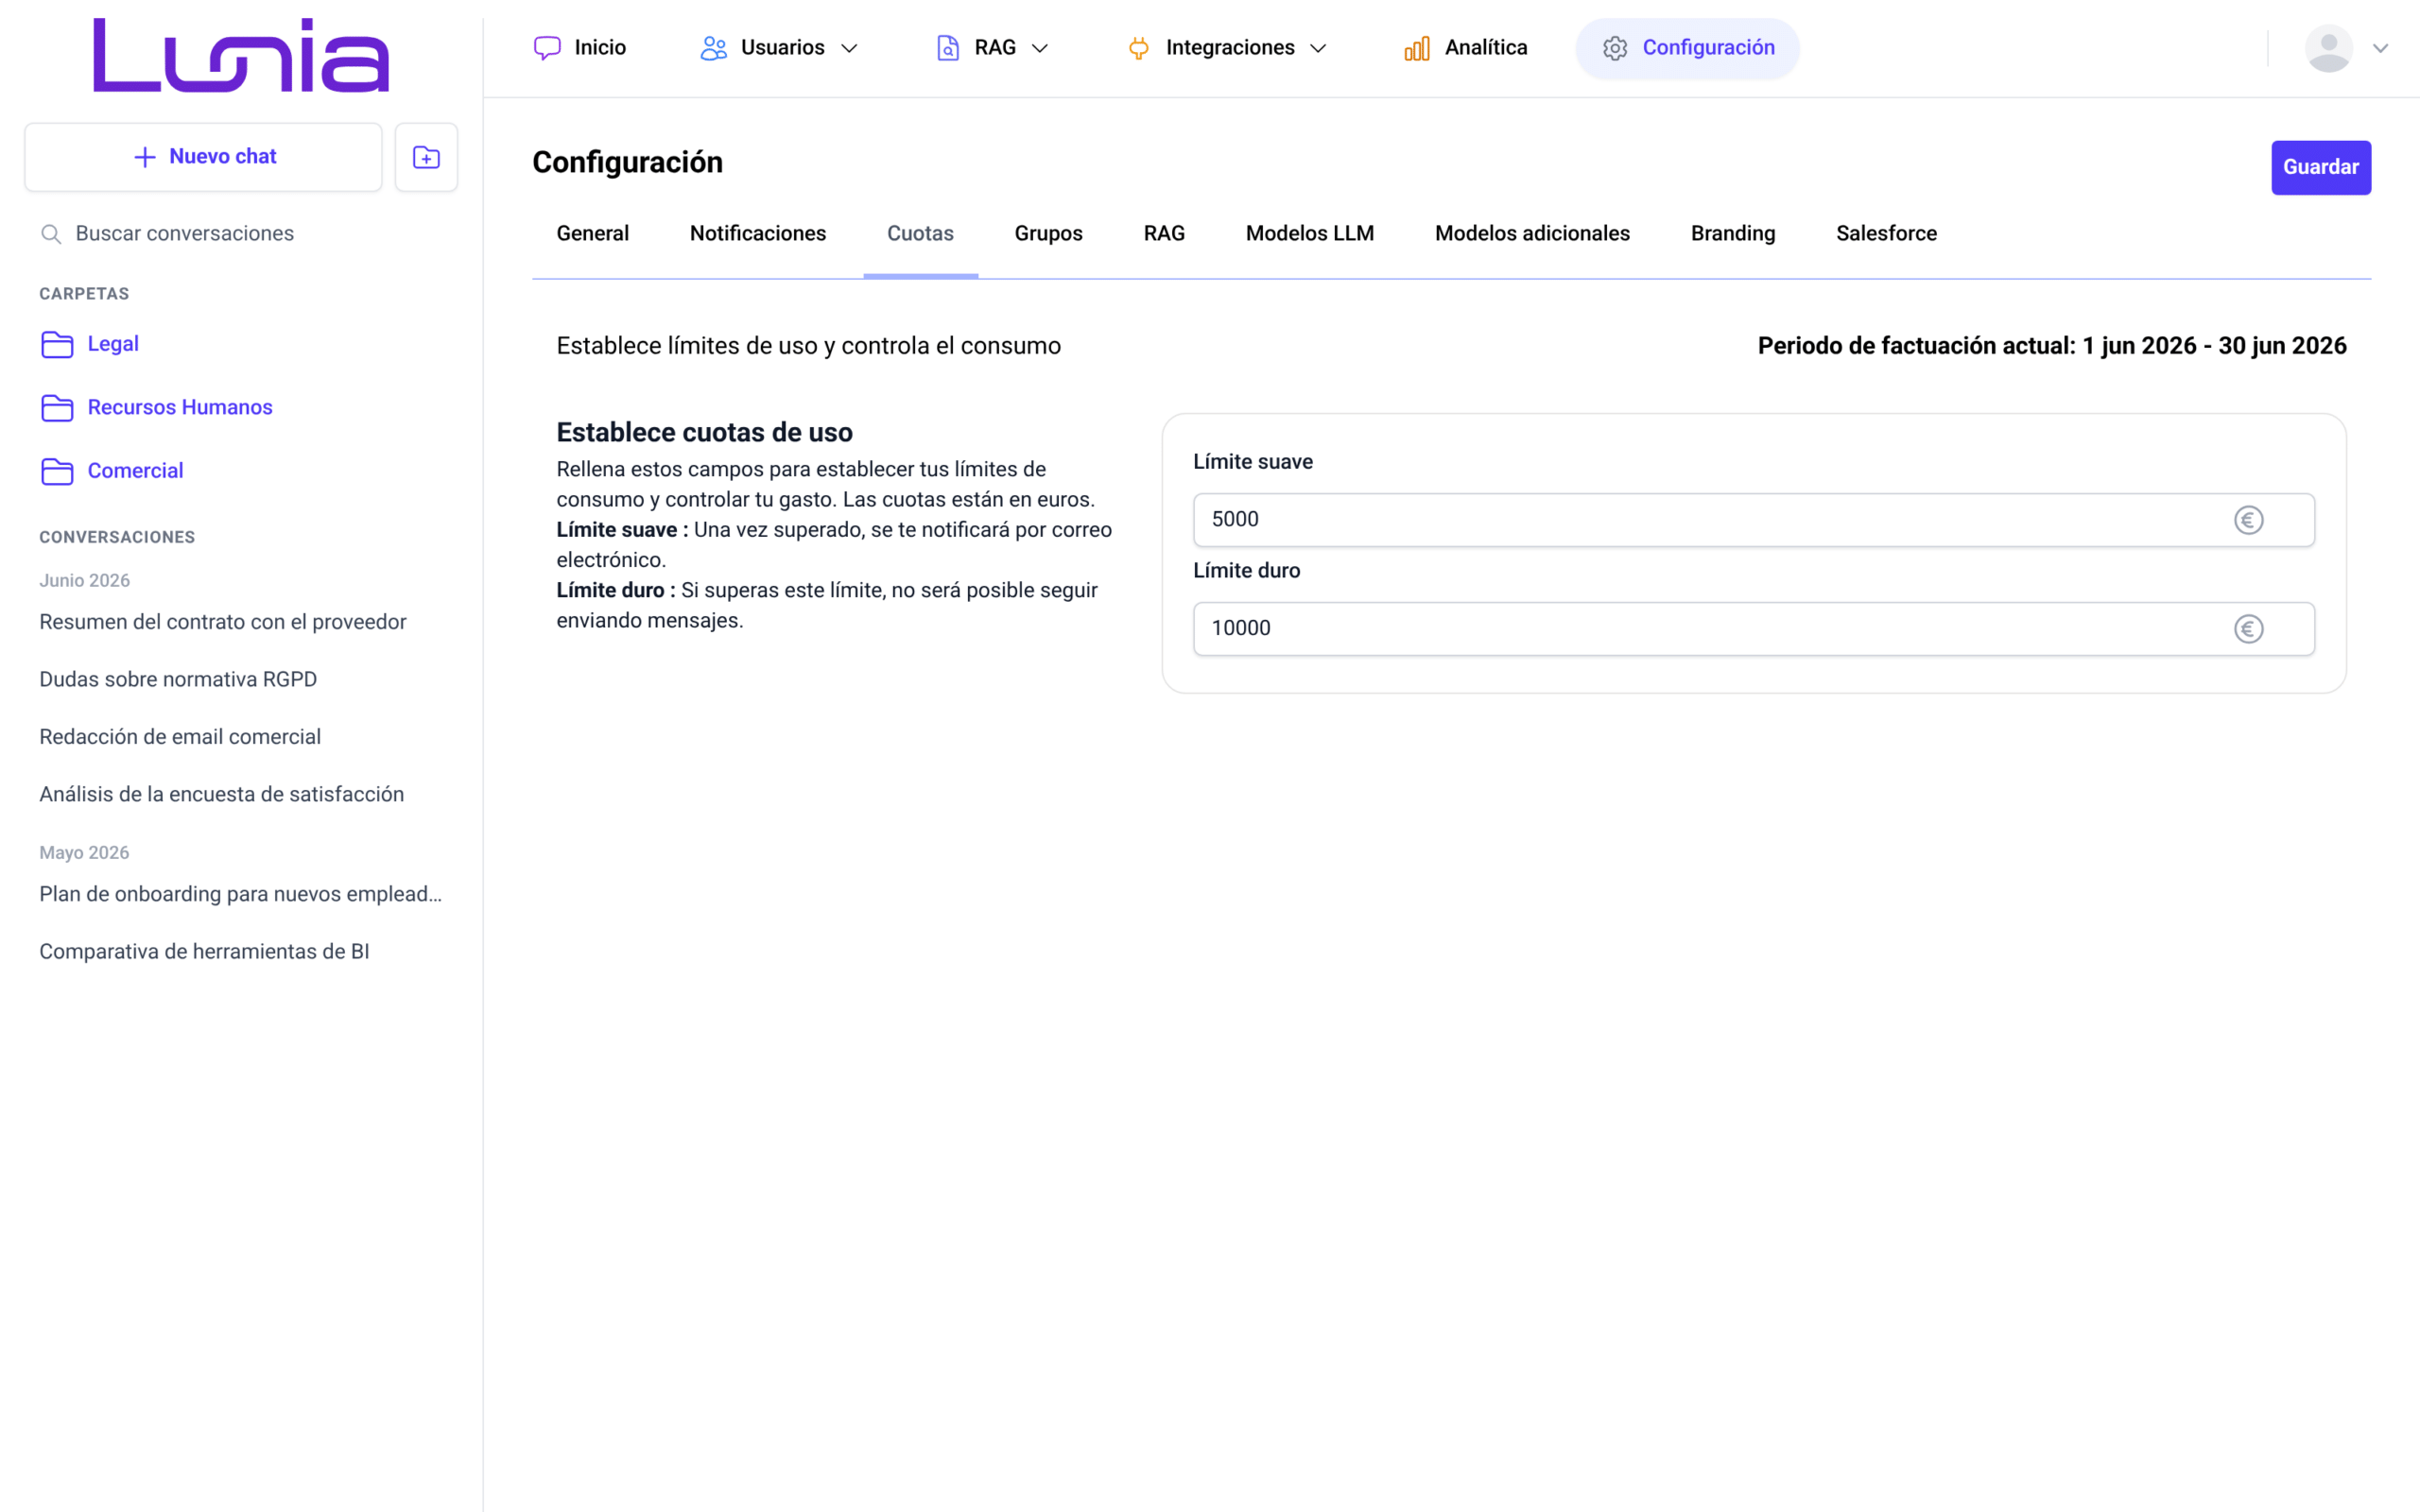Screen dimensions: 2420x1512
Task: Click the search magnifier icon
Action: pos(51,234)
